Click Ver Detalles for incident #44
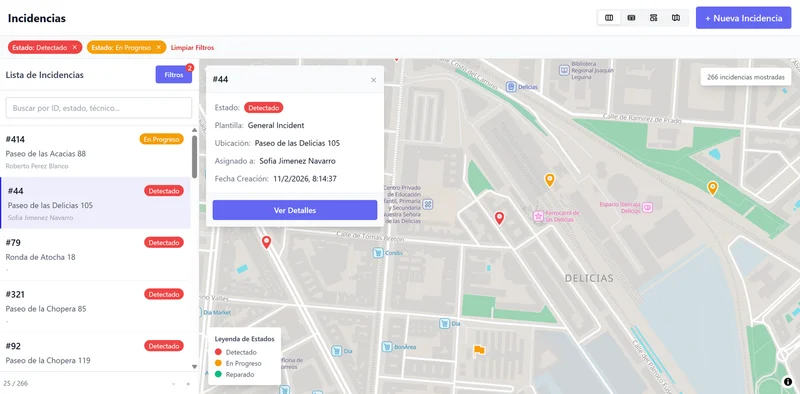The width and height of the screenshot is (800, 394). coord(295,210)
